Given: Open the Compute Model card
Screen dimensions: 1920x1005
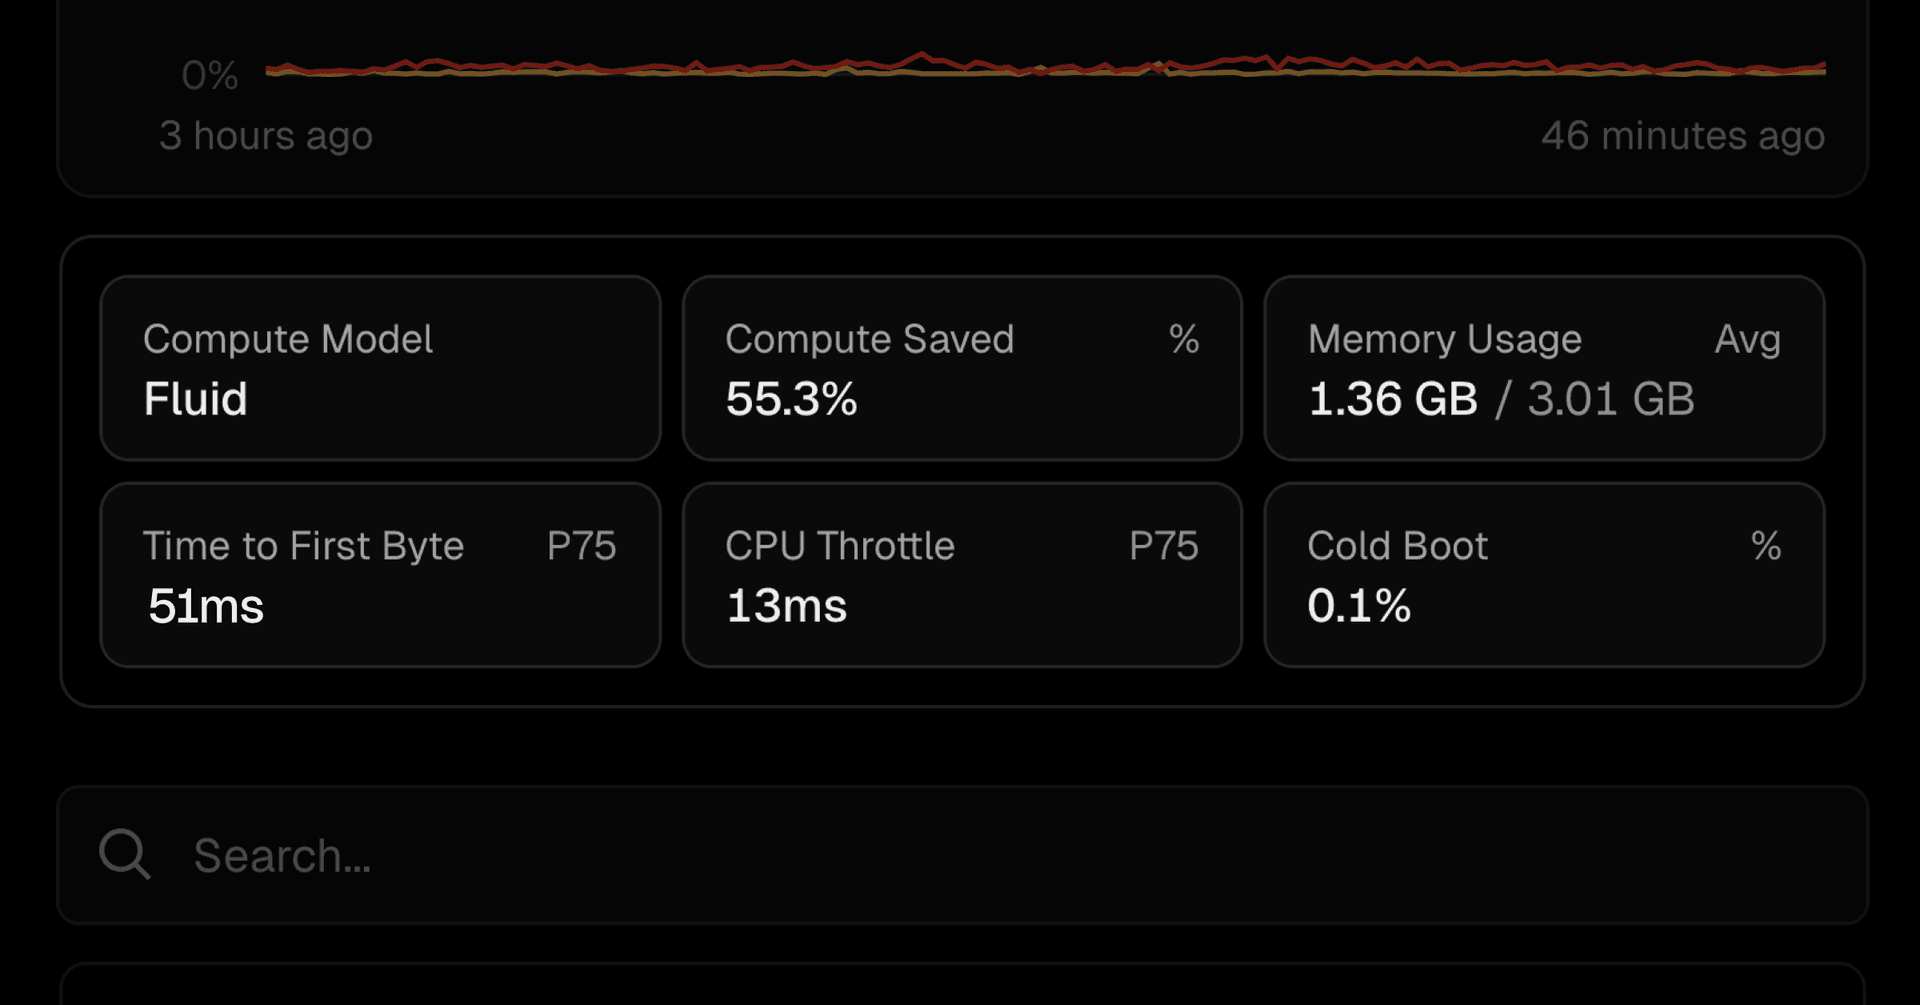Looking at the screenshot, I should click(x=380, y=368).
